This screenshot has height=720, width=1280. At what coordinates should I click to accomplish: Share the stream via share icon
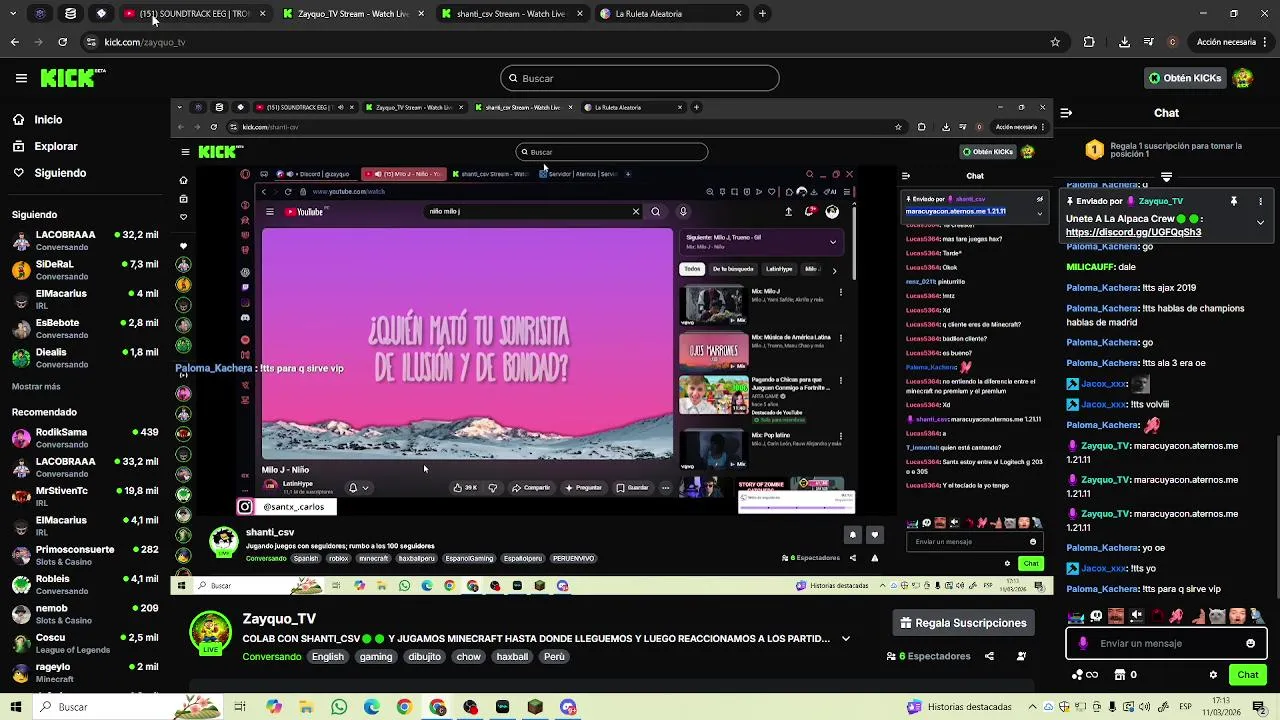989,656
